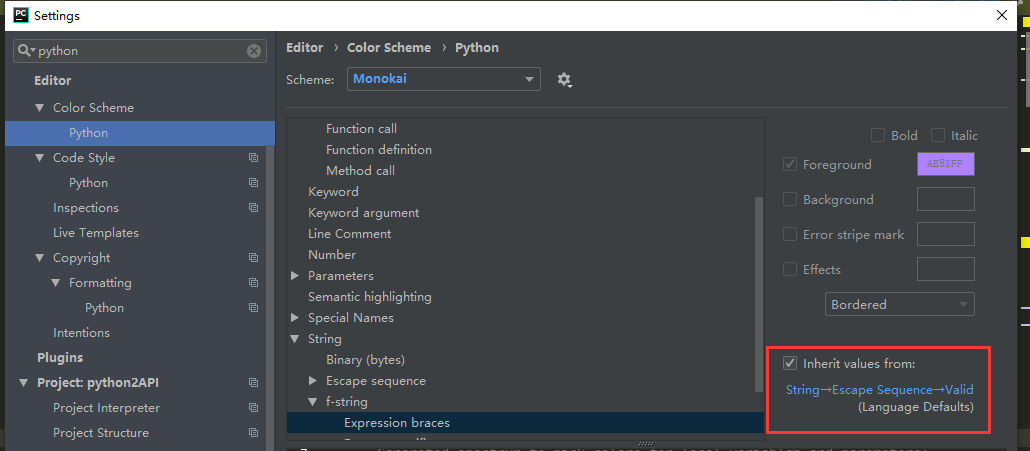Click the Error stripe mark color swatch
The width and height of the screenshot is (1030, 451).
point(945,234)
